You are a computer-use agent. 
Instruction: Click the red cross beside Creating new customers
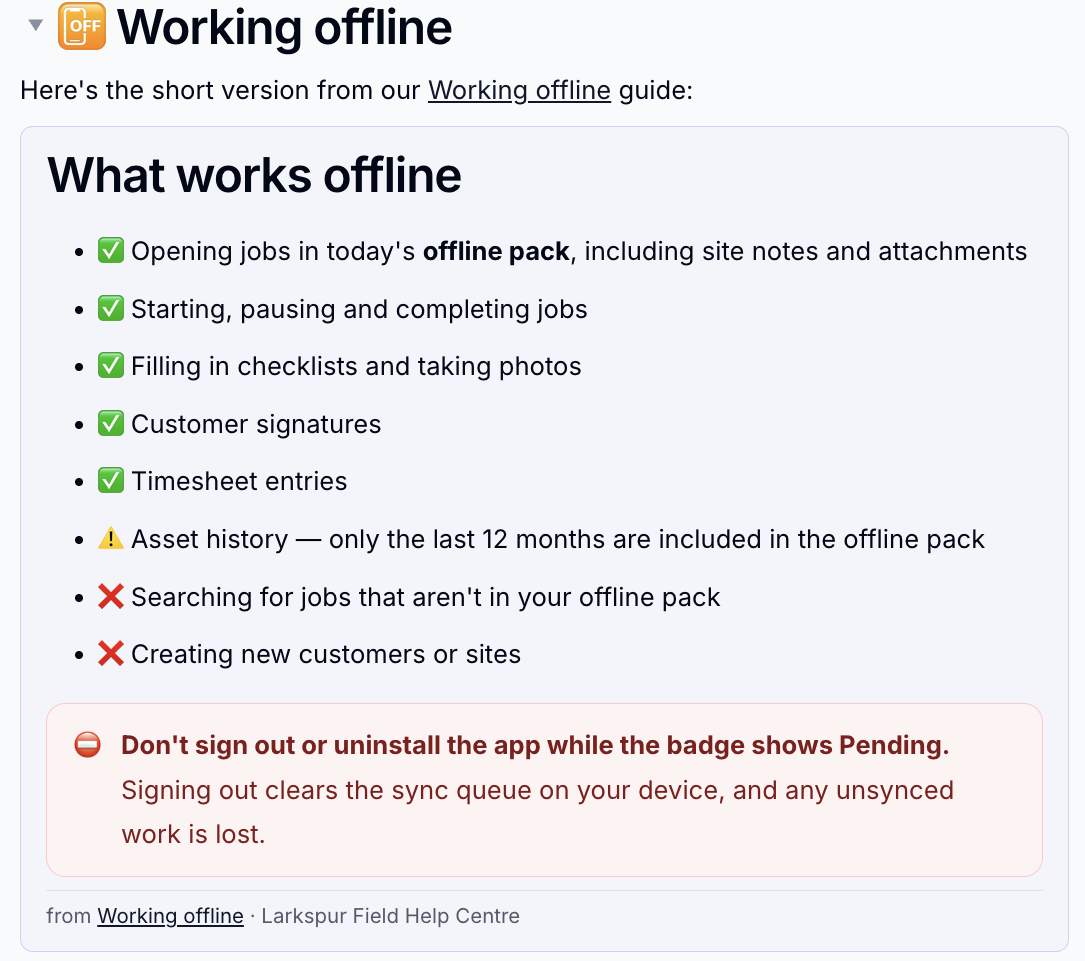tap(111, 654)
